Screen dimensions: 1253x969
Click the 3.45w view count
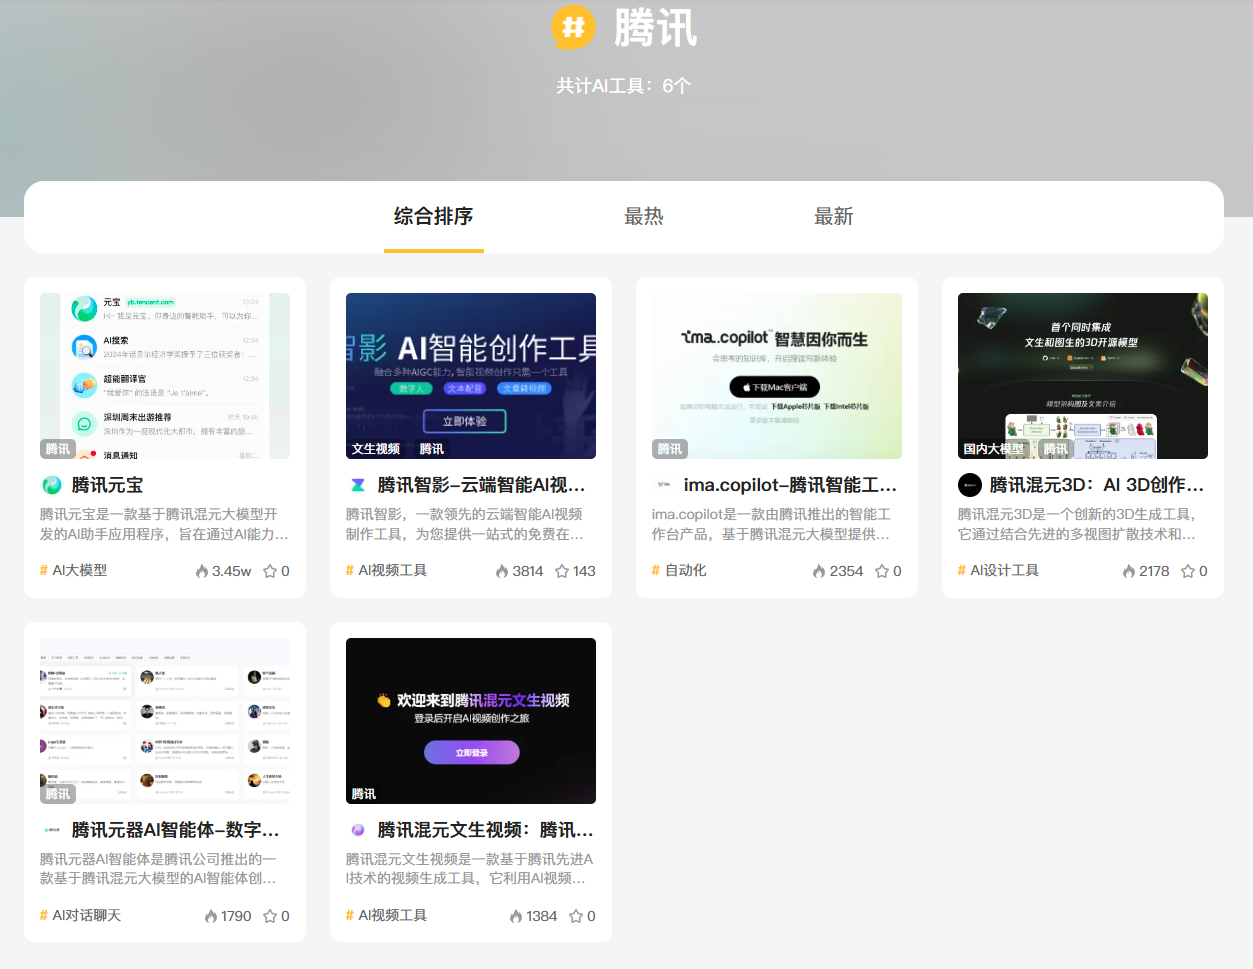click(232, 571)
